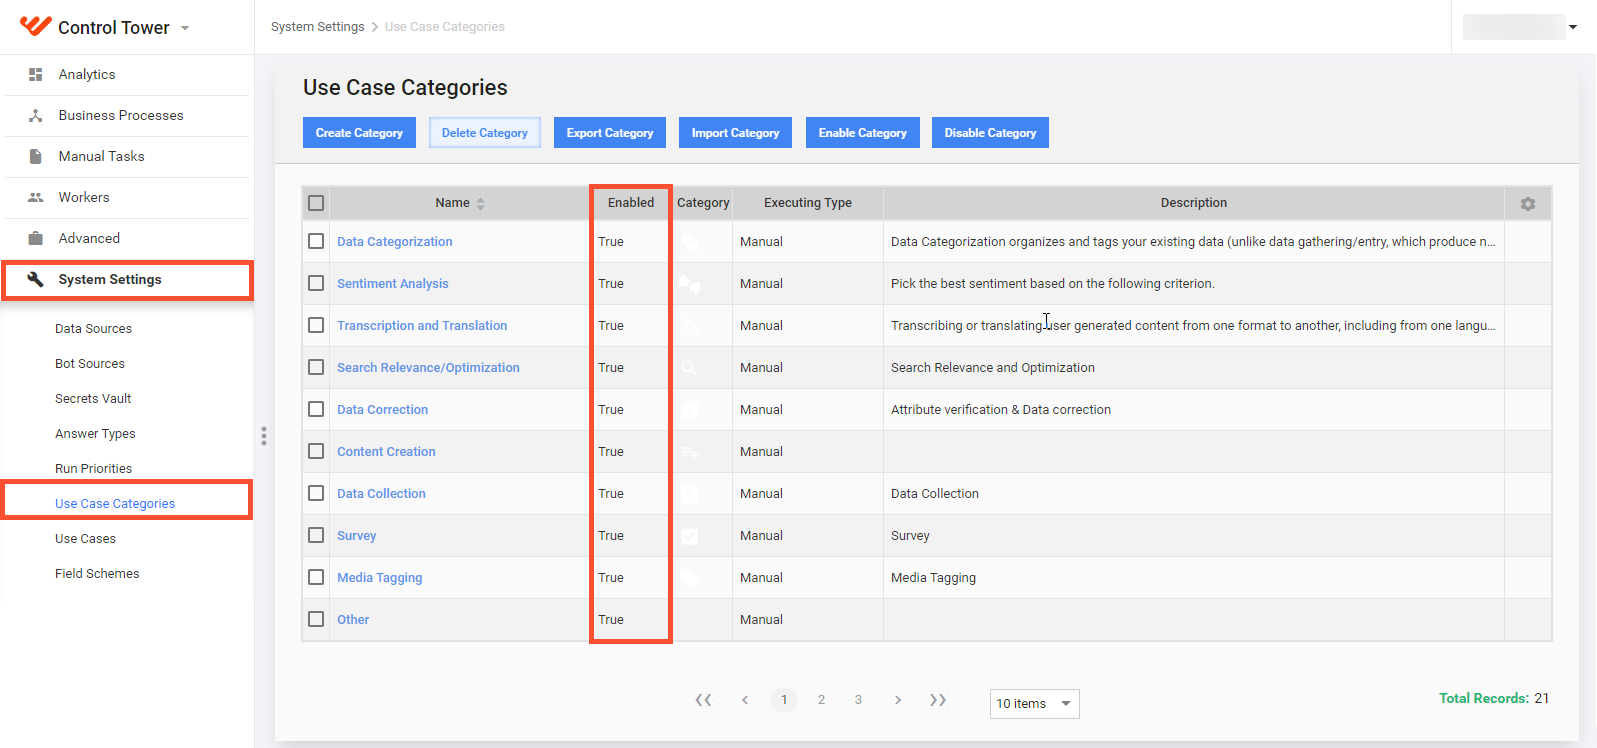Go to page 3 of results
Image resolution: width=1597 pixels, height=748 pixels.
click(858, 700)
